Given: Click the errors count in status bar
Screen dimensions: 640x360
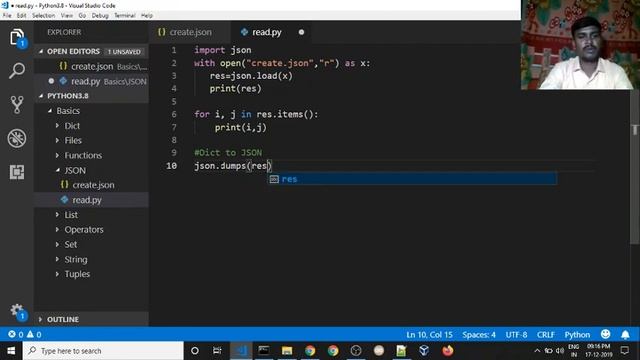Looking at the screenshot, I should (x=16, y=334).
